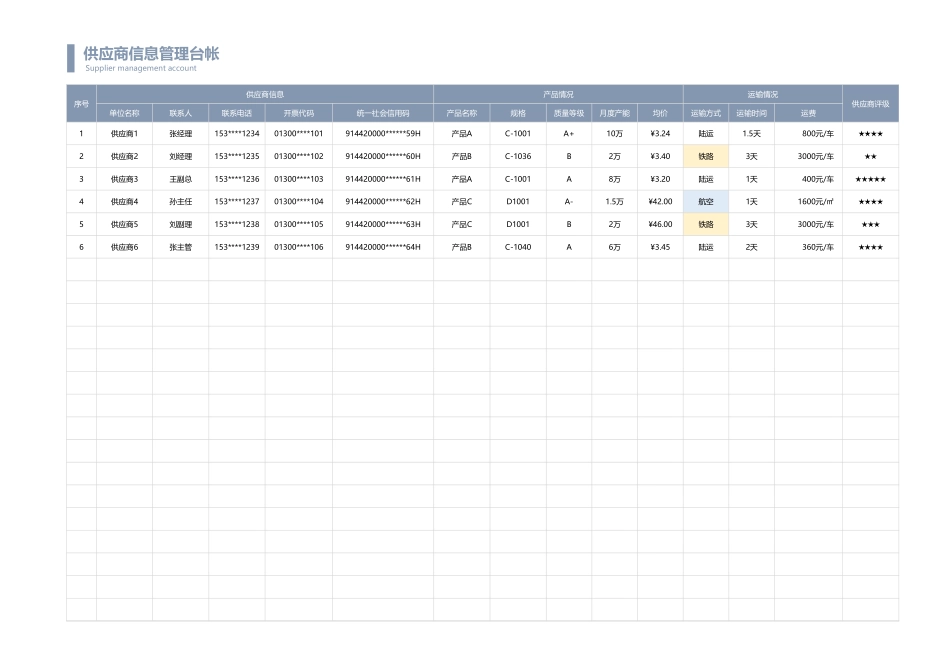Select the 供应商评级 column header
This screenshot has width=950, height=672.
[x=869, y=101]
